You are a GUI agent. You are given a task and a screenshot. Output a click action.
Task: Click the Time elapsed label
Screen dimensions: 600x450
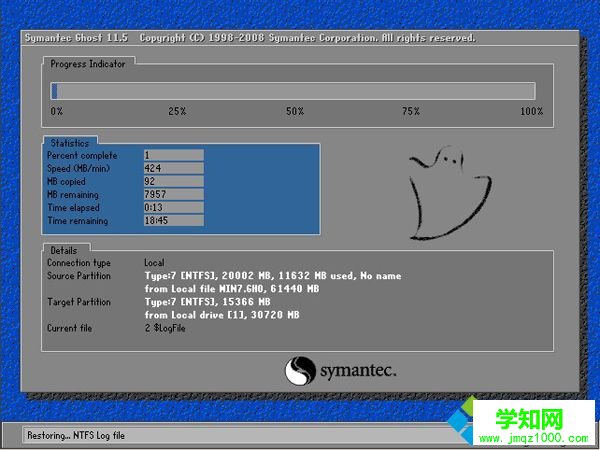pyautogui.click(x=73, y=208)
